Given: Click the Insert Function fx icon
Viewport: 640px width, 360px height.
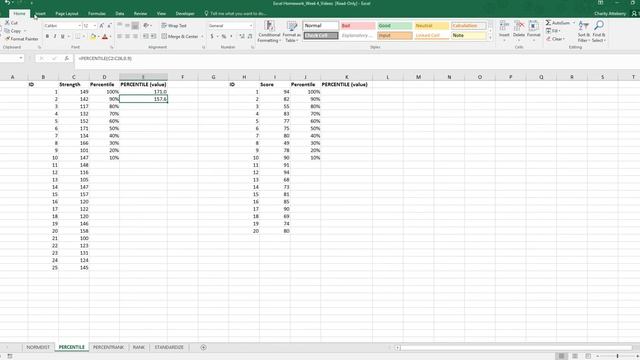Looking at the screenshot, I should tap(67, 59).
